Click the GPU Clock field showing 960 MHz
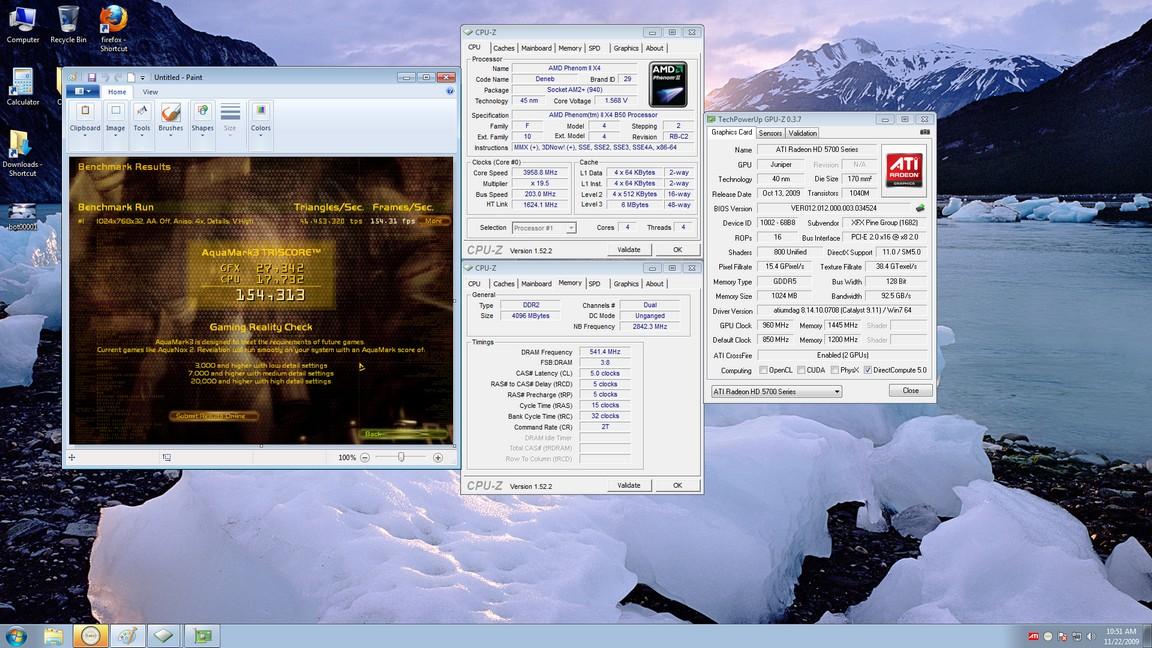Viewport: 1152px width, 648px height. click(x=776, y=325)
